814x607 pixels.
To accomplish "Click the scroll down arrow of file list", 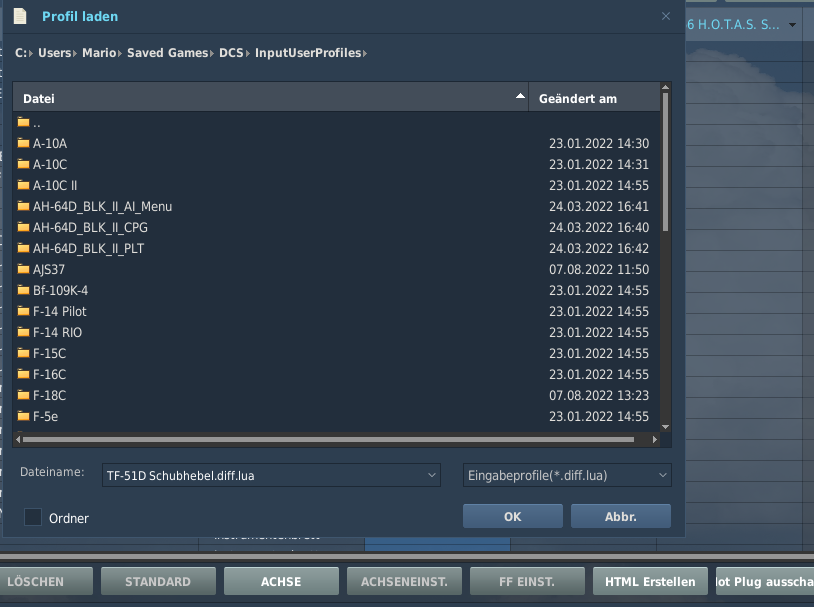I will [665, 427].
